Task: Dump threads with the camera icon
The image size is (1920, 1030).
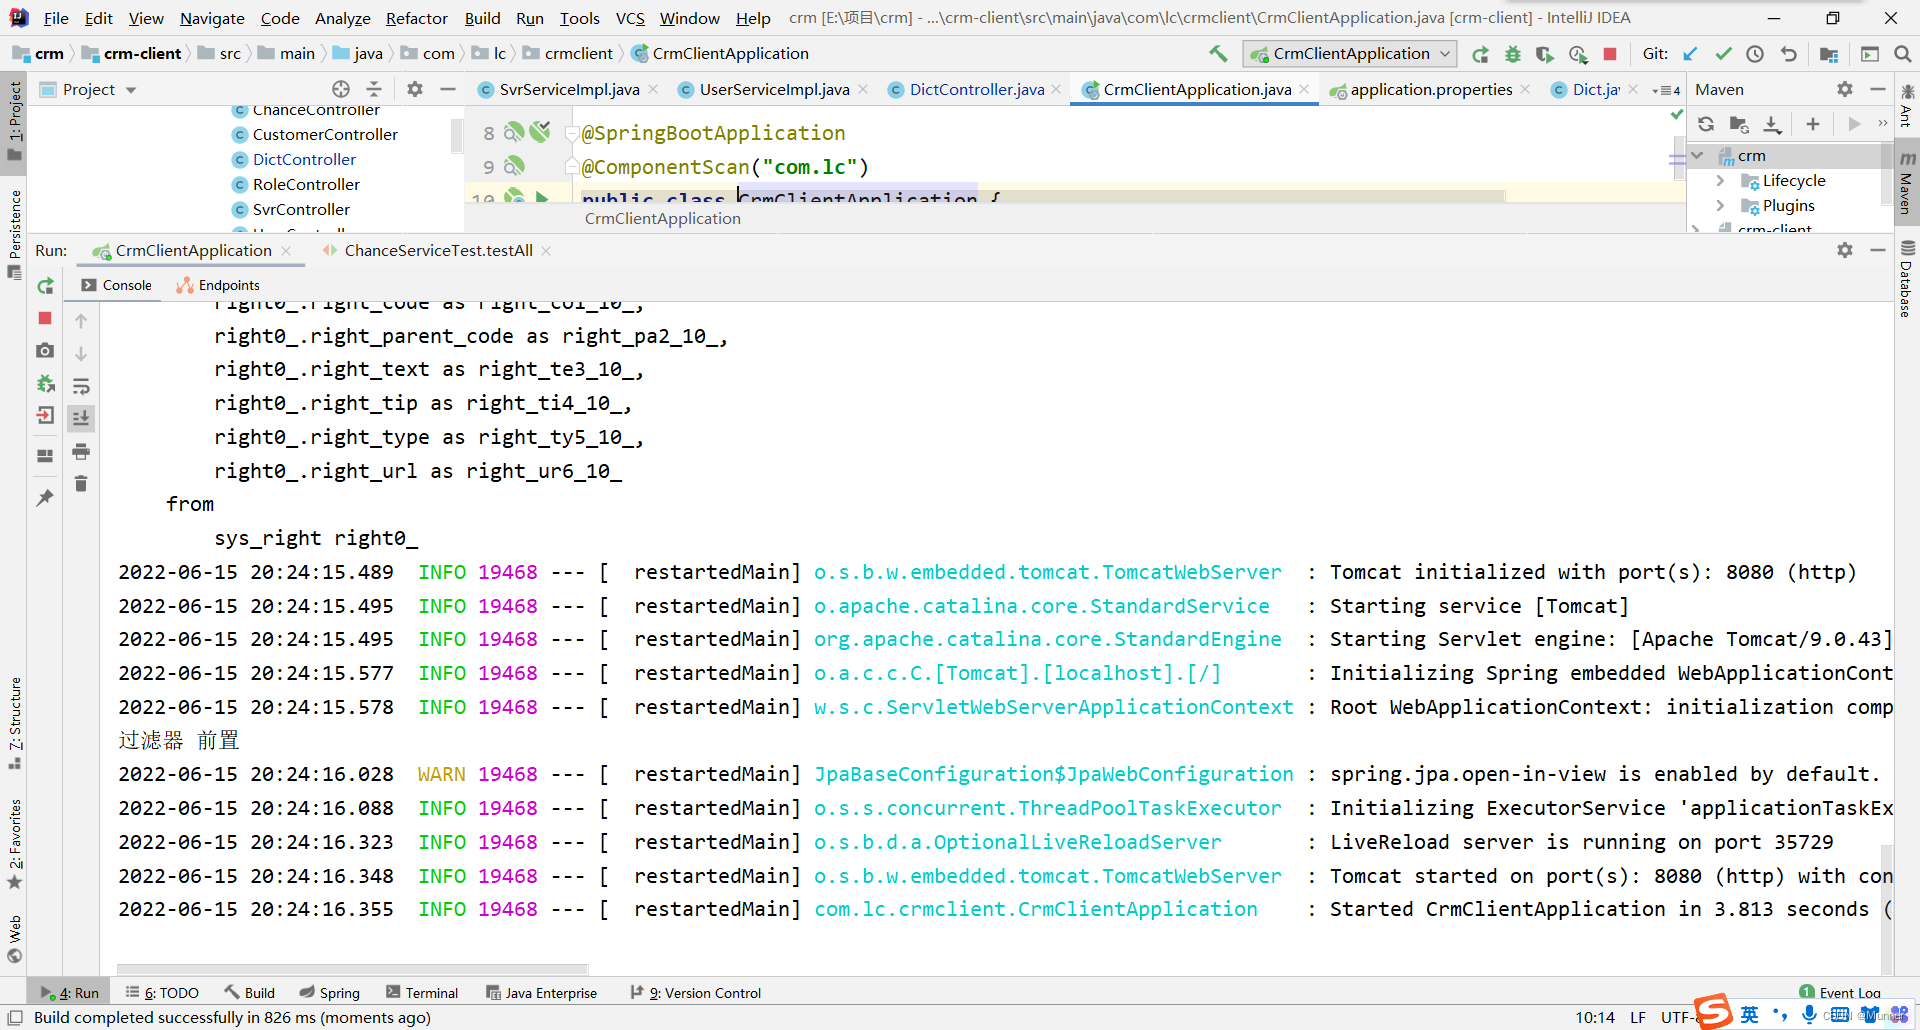Action: (45, 351)
